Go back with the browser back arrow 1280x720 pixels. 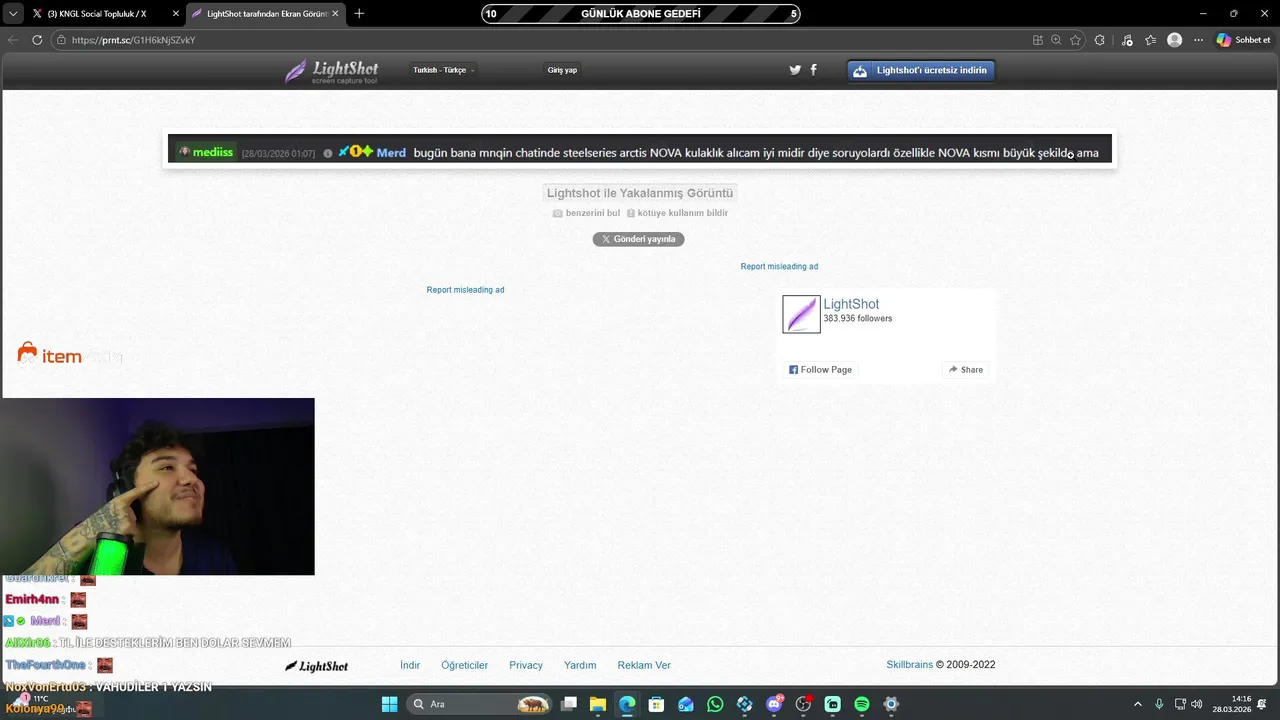pyautogui.click(x=13, y=40)
